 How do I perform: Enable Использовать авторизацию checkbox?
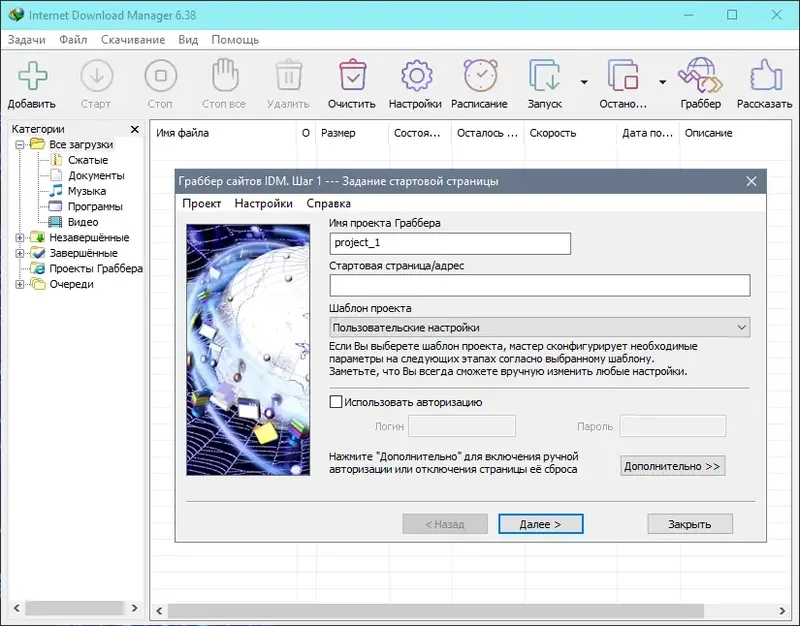pos(337,403)
